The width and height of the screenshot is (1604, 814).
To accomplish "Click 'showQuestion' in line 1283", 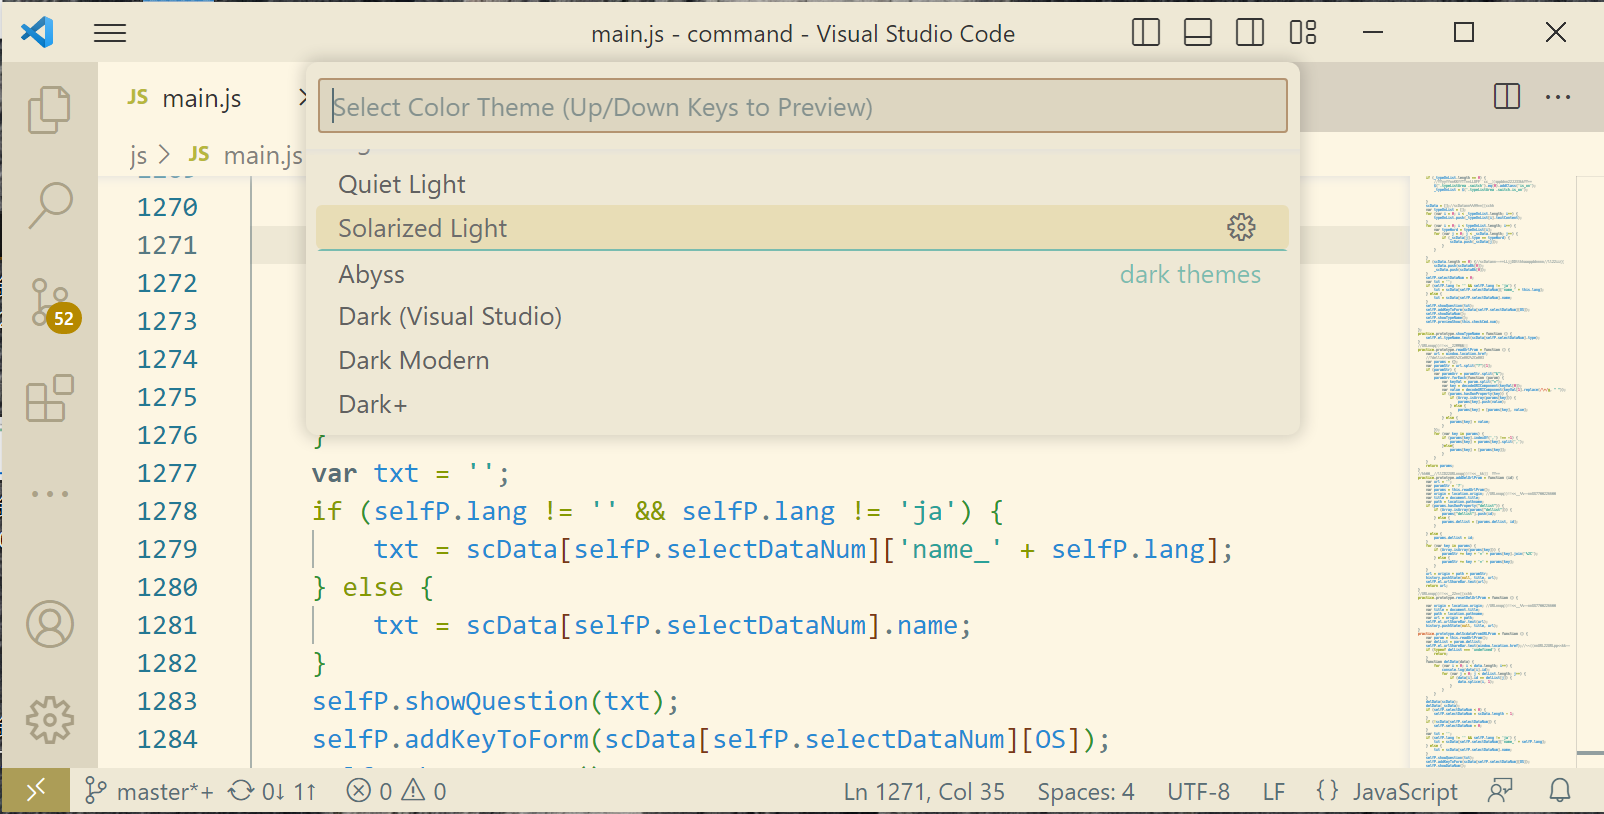I will [x=496, y=701].
